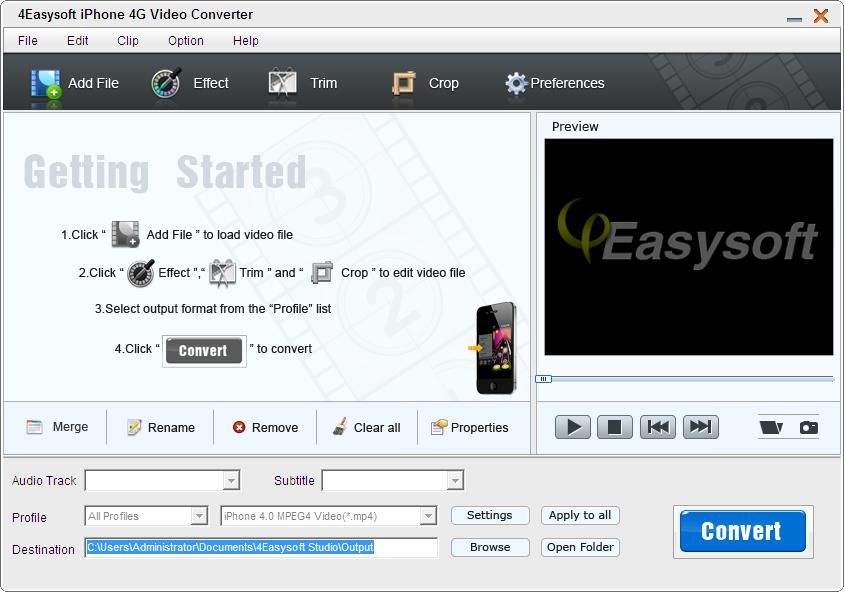This screenshot has width=845, height=592.
Task: Click the Open Folder button
Action: point(580,547)
